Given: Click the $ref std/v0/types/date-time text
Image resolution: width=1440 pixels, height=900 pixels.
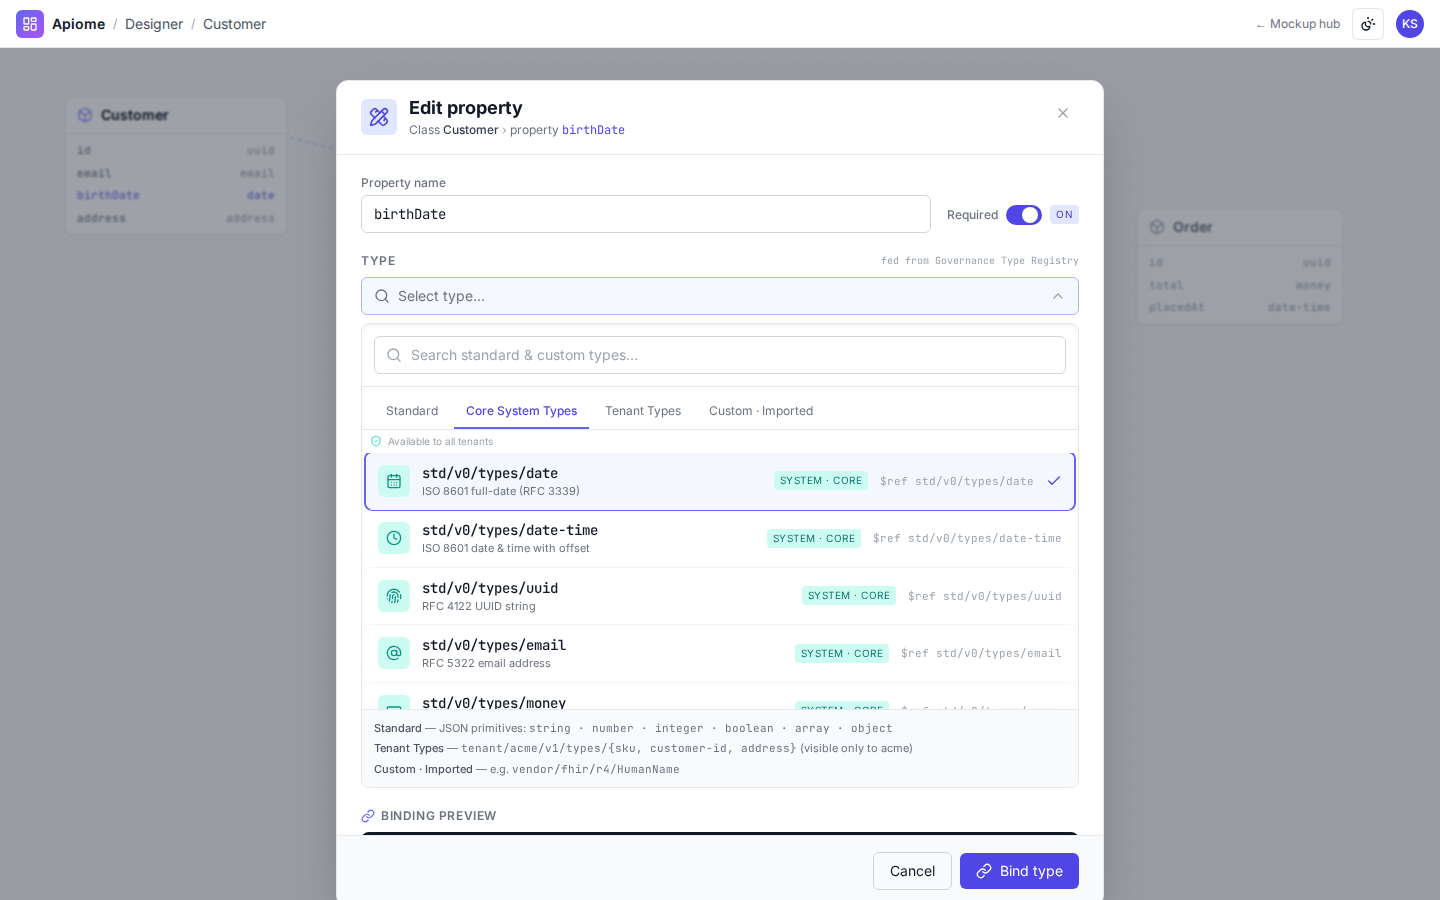Looking at the screenshot, I should point(967,539).
